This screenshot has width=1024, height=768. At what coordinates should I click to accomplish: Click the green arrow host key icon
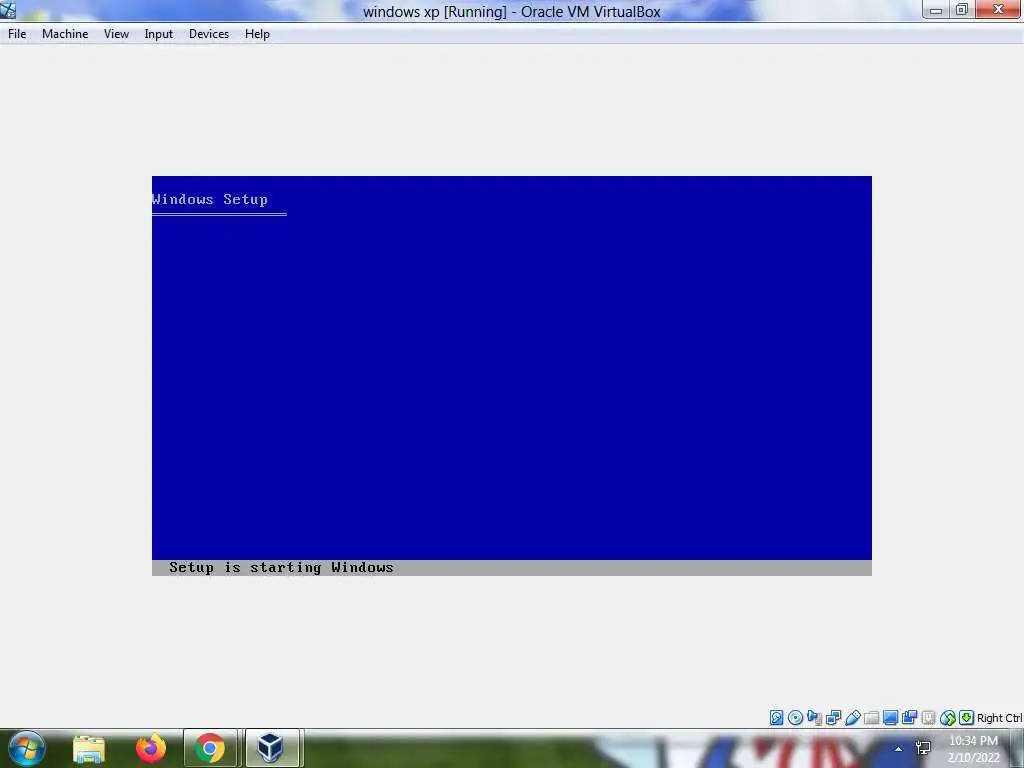point(967,718)
